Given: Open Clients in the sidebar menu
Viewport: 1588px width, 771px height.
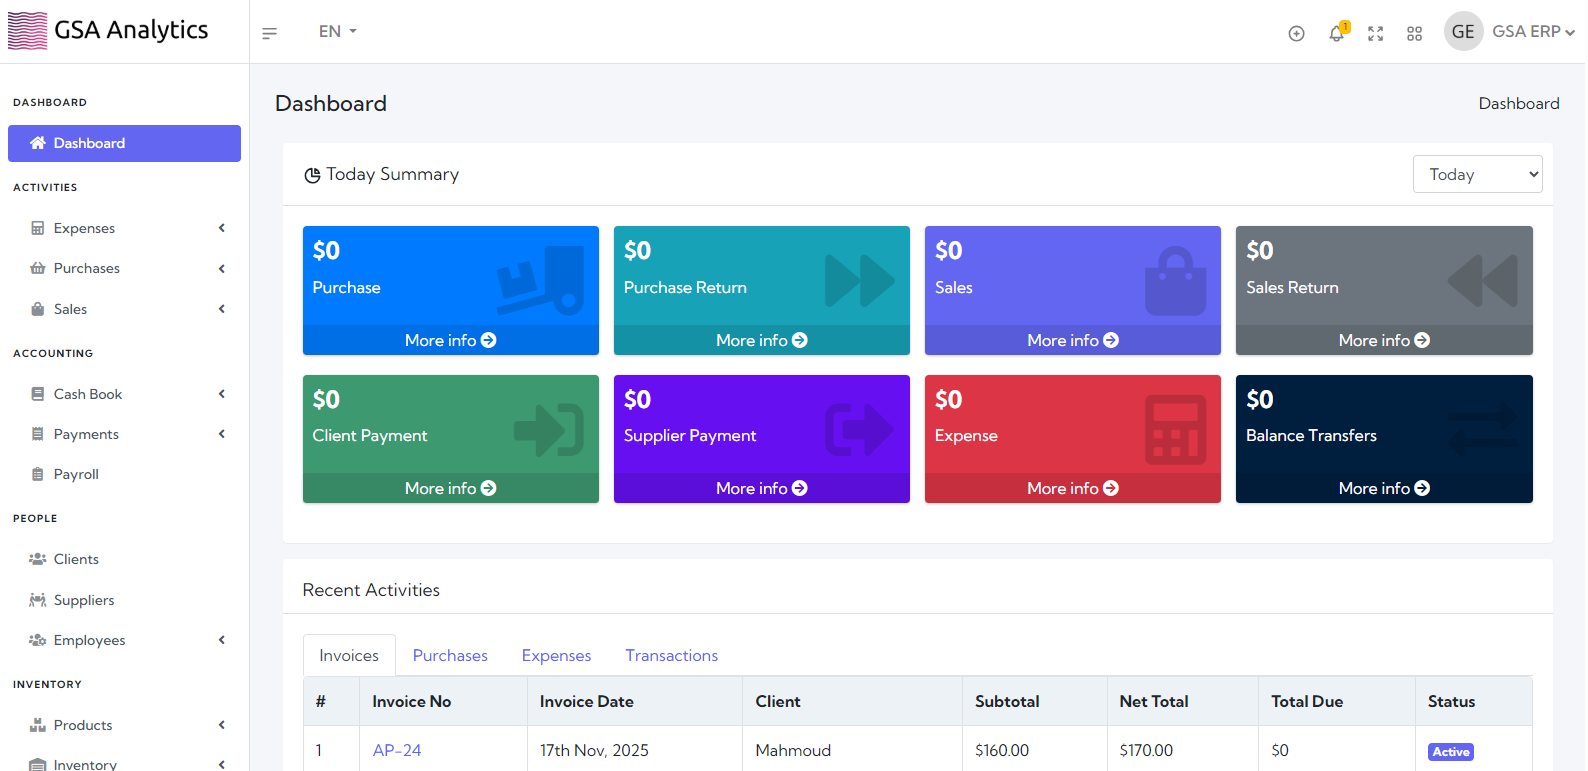Looking at the screenshot, I should pos(124,559).
